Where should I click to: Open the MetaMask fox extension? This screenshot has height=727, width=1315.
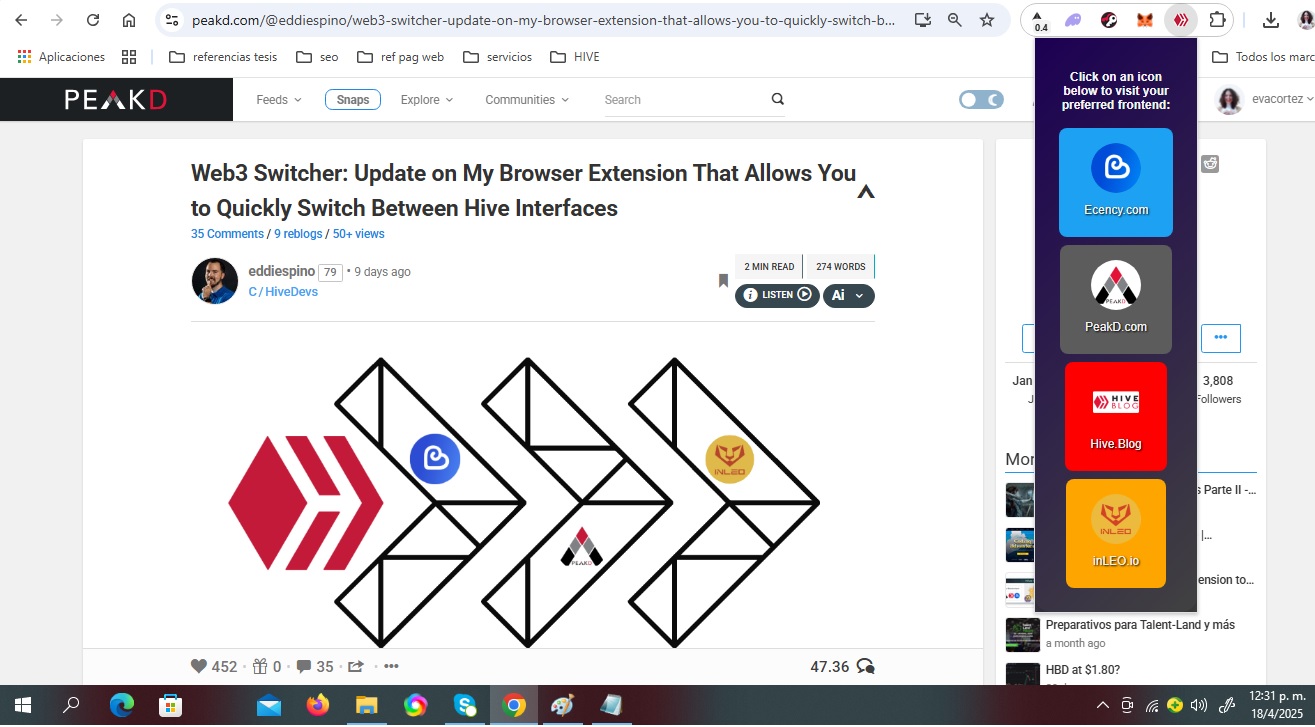[x=1145, y=20]
